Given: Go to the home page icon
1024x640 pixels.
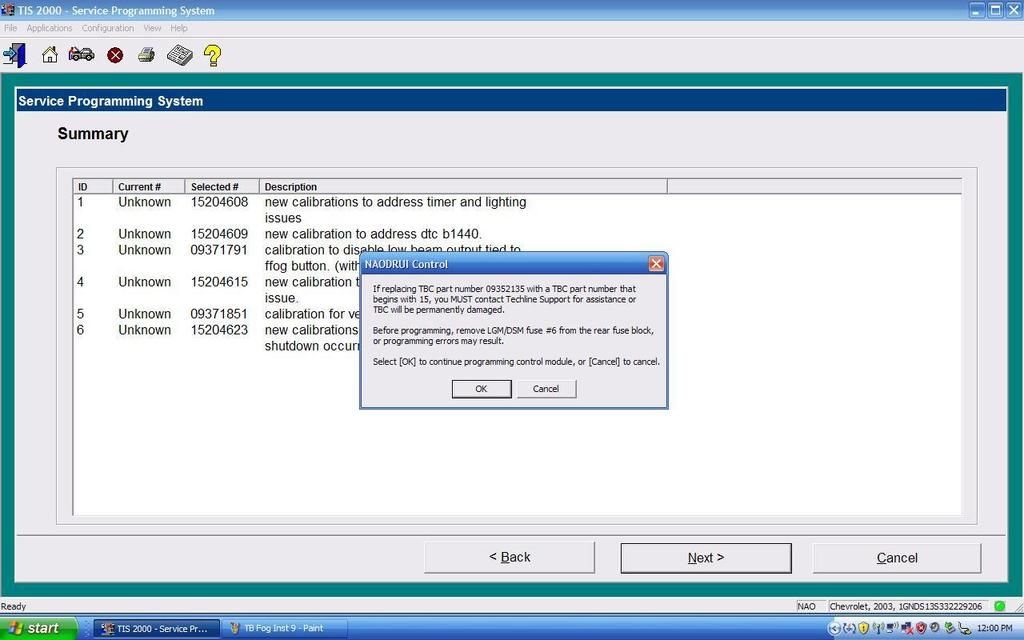Looking at the screenshot, I should tap(50, 55).
